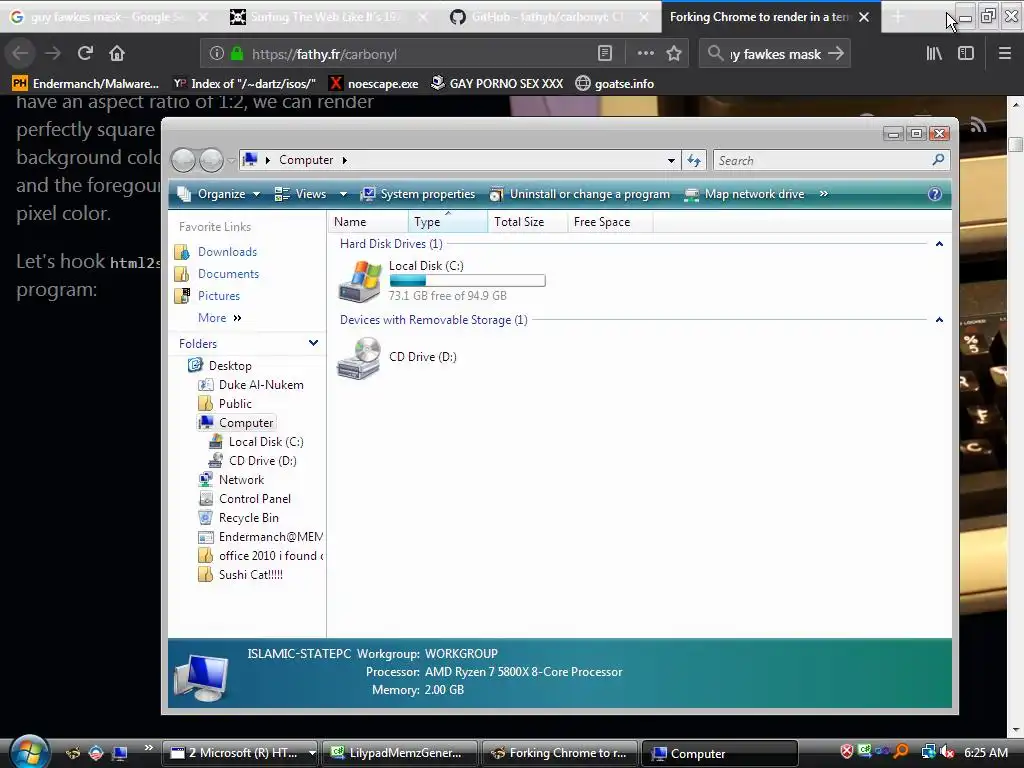Screen dimensions: 1024x768
Task: Open grouped Microsoft HTML taskbar dropdown
Action: pos(312,753)
